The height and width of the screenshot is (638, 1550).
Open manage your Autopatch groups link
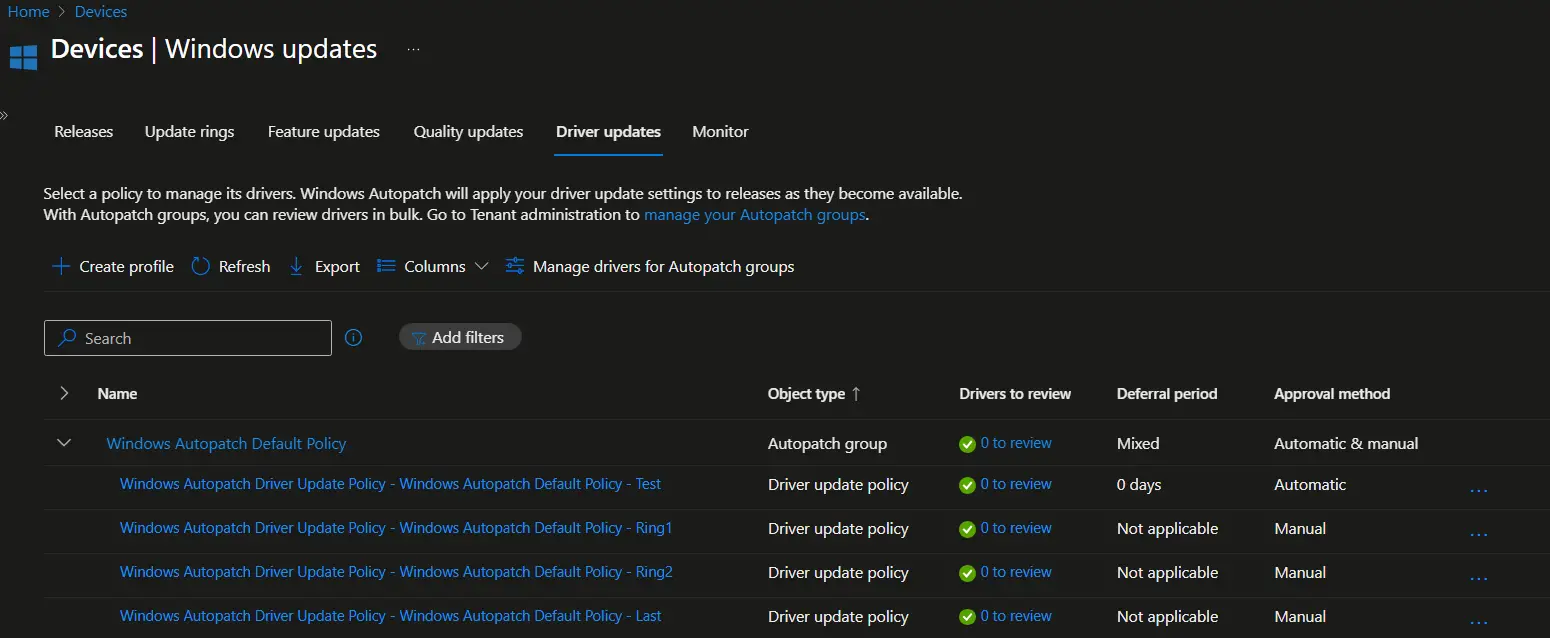pos(754,214)
